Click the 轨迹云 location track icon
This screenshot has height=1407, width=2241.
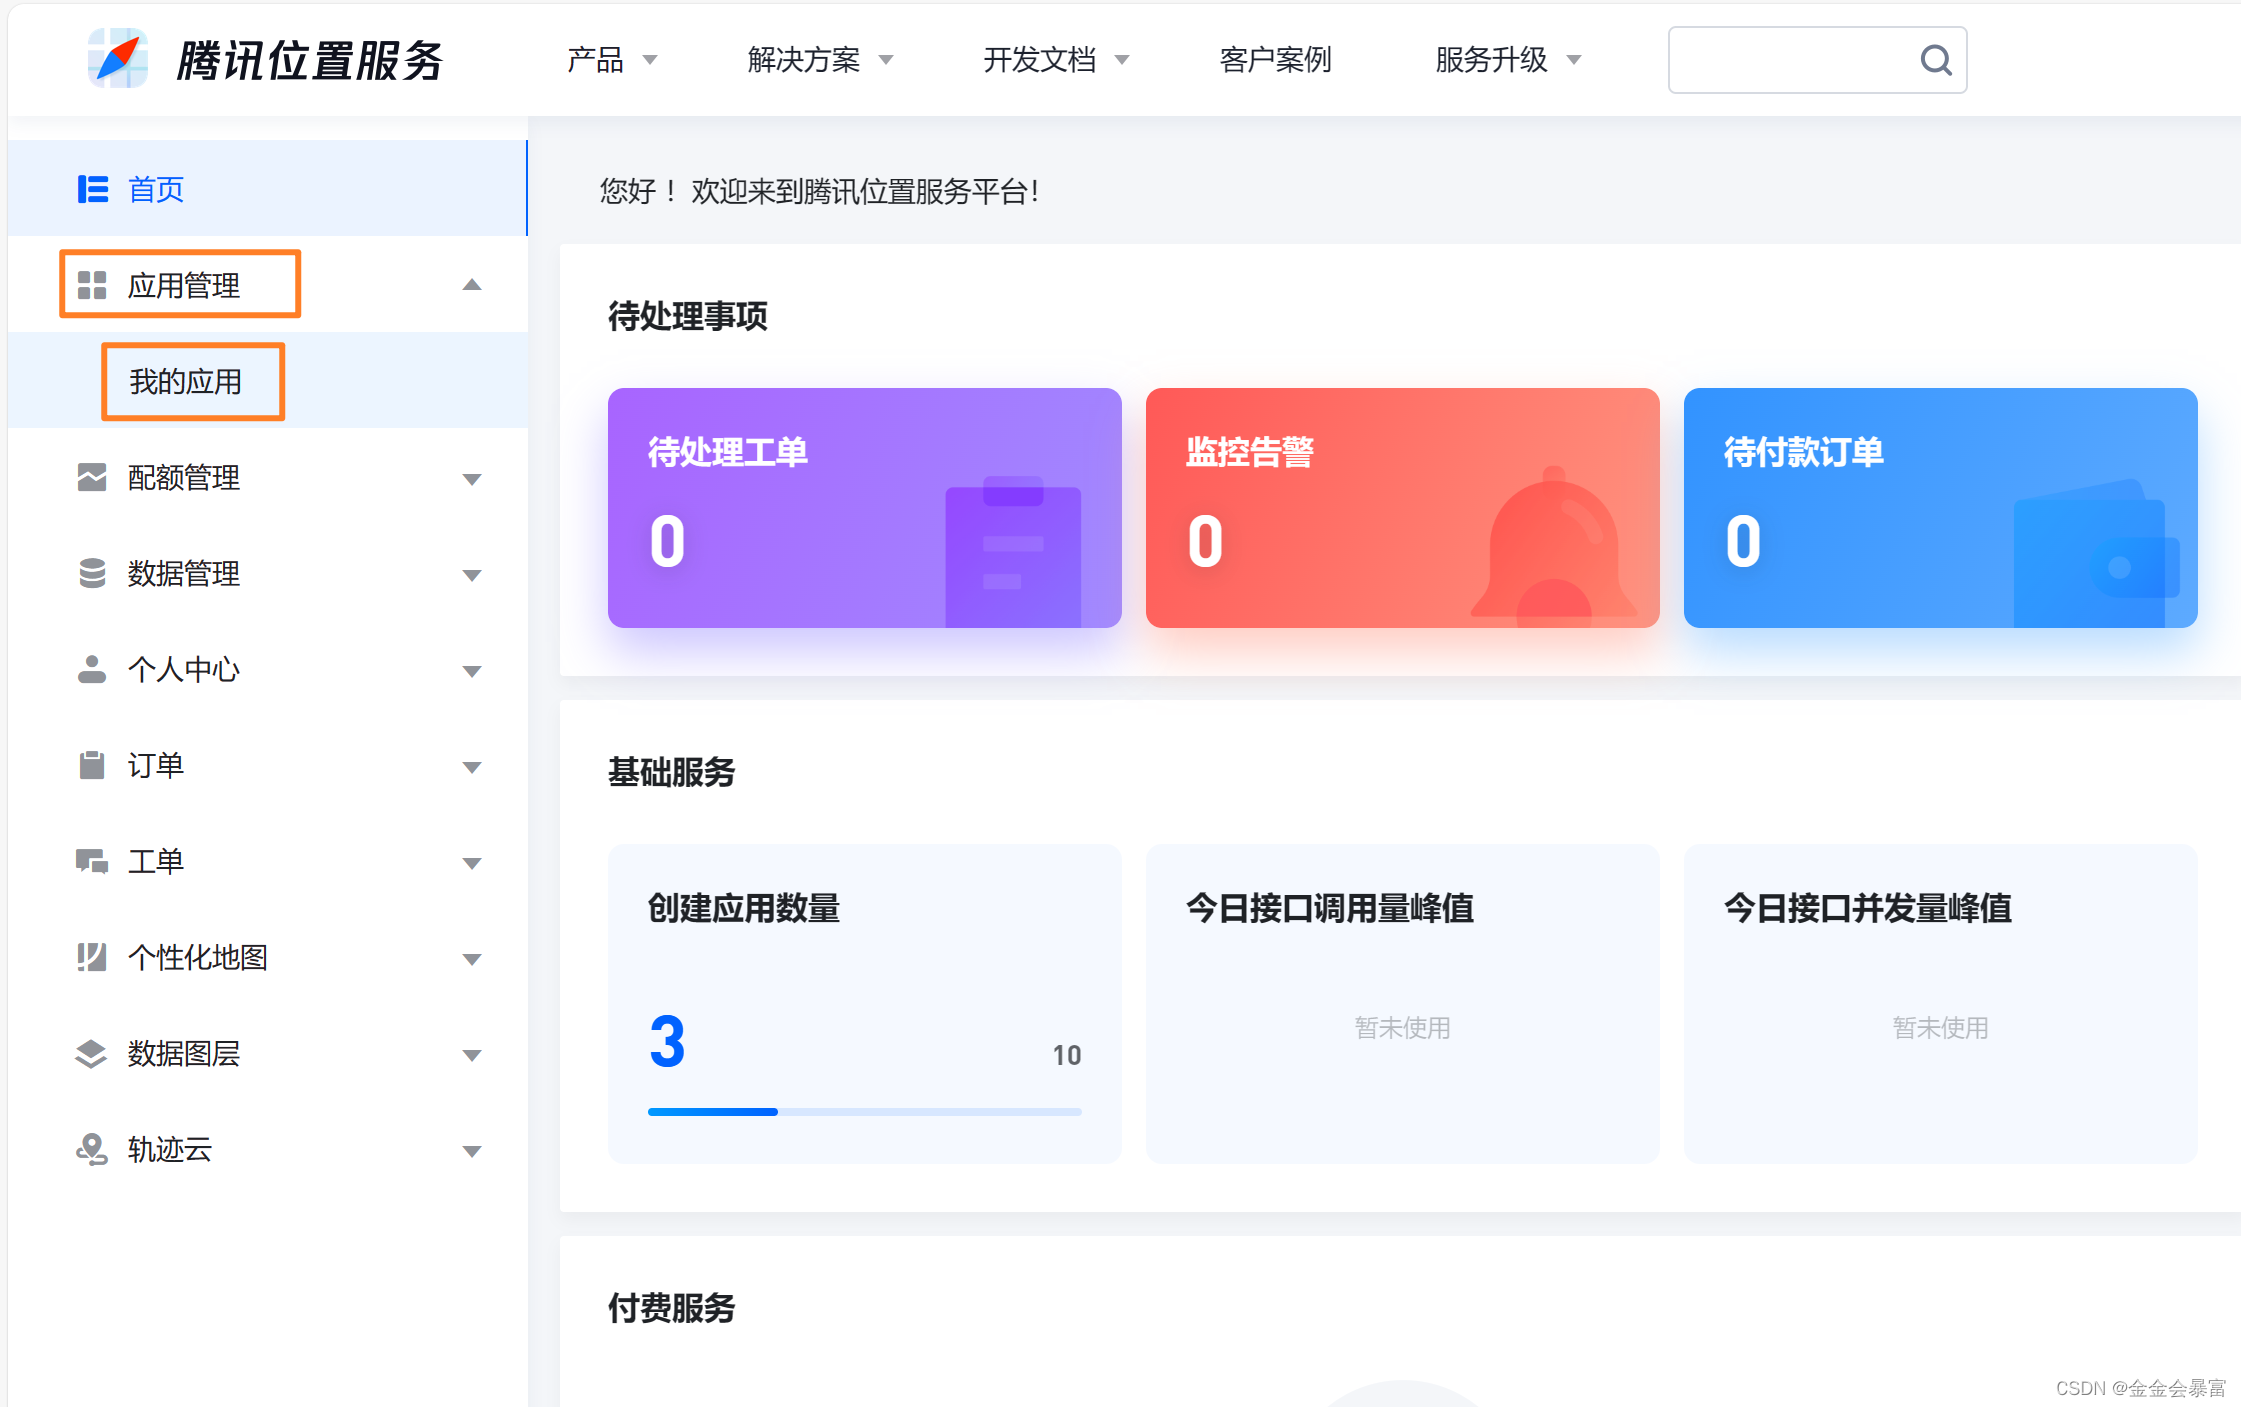coord(92,1149)
